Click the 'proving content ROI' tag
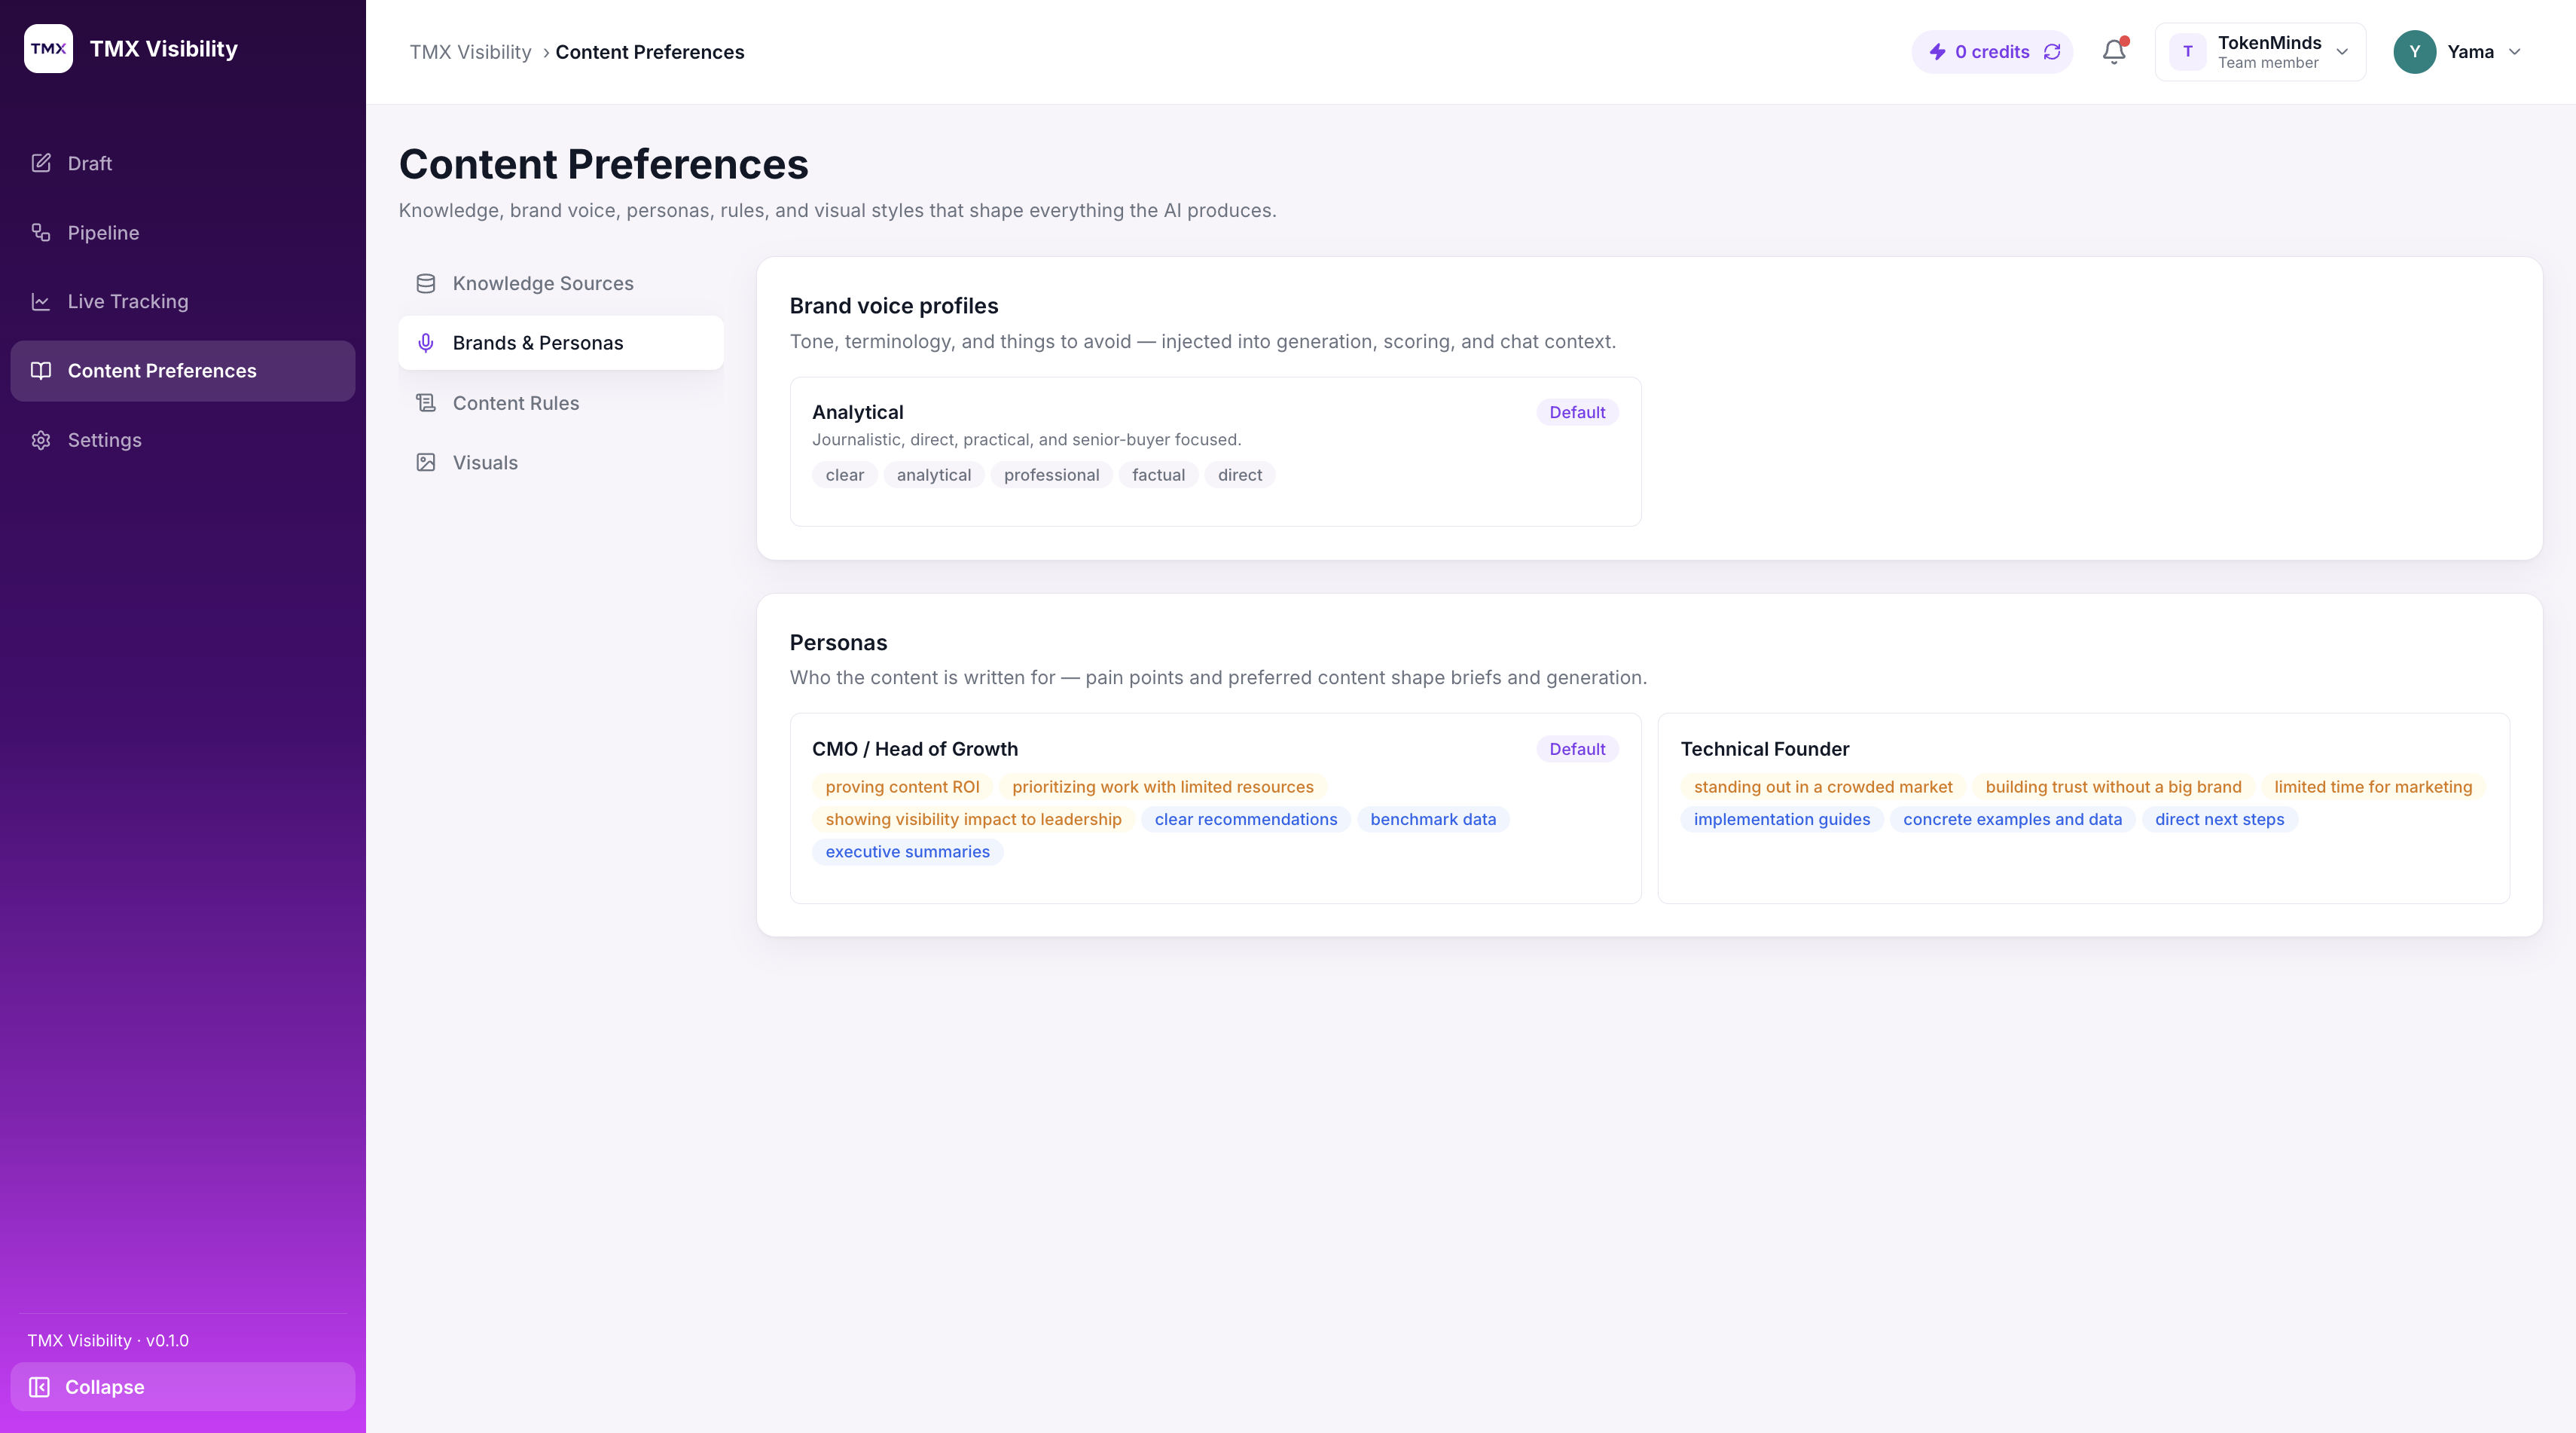This screenshot has width=2576, height=1433. point(902,787)
